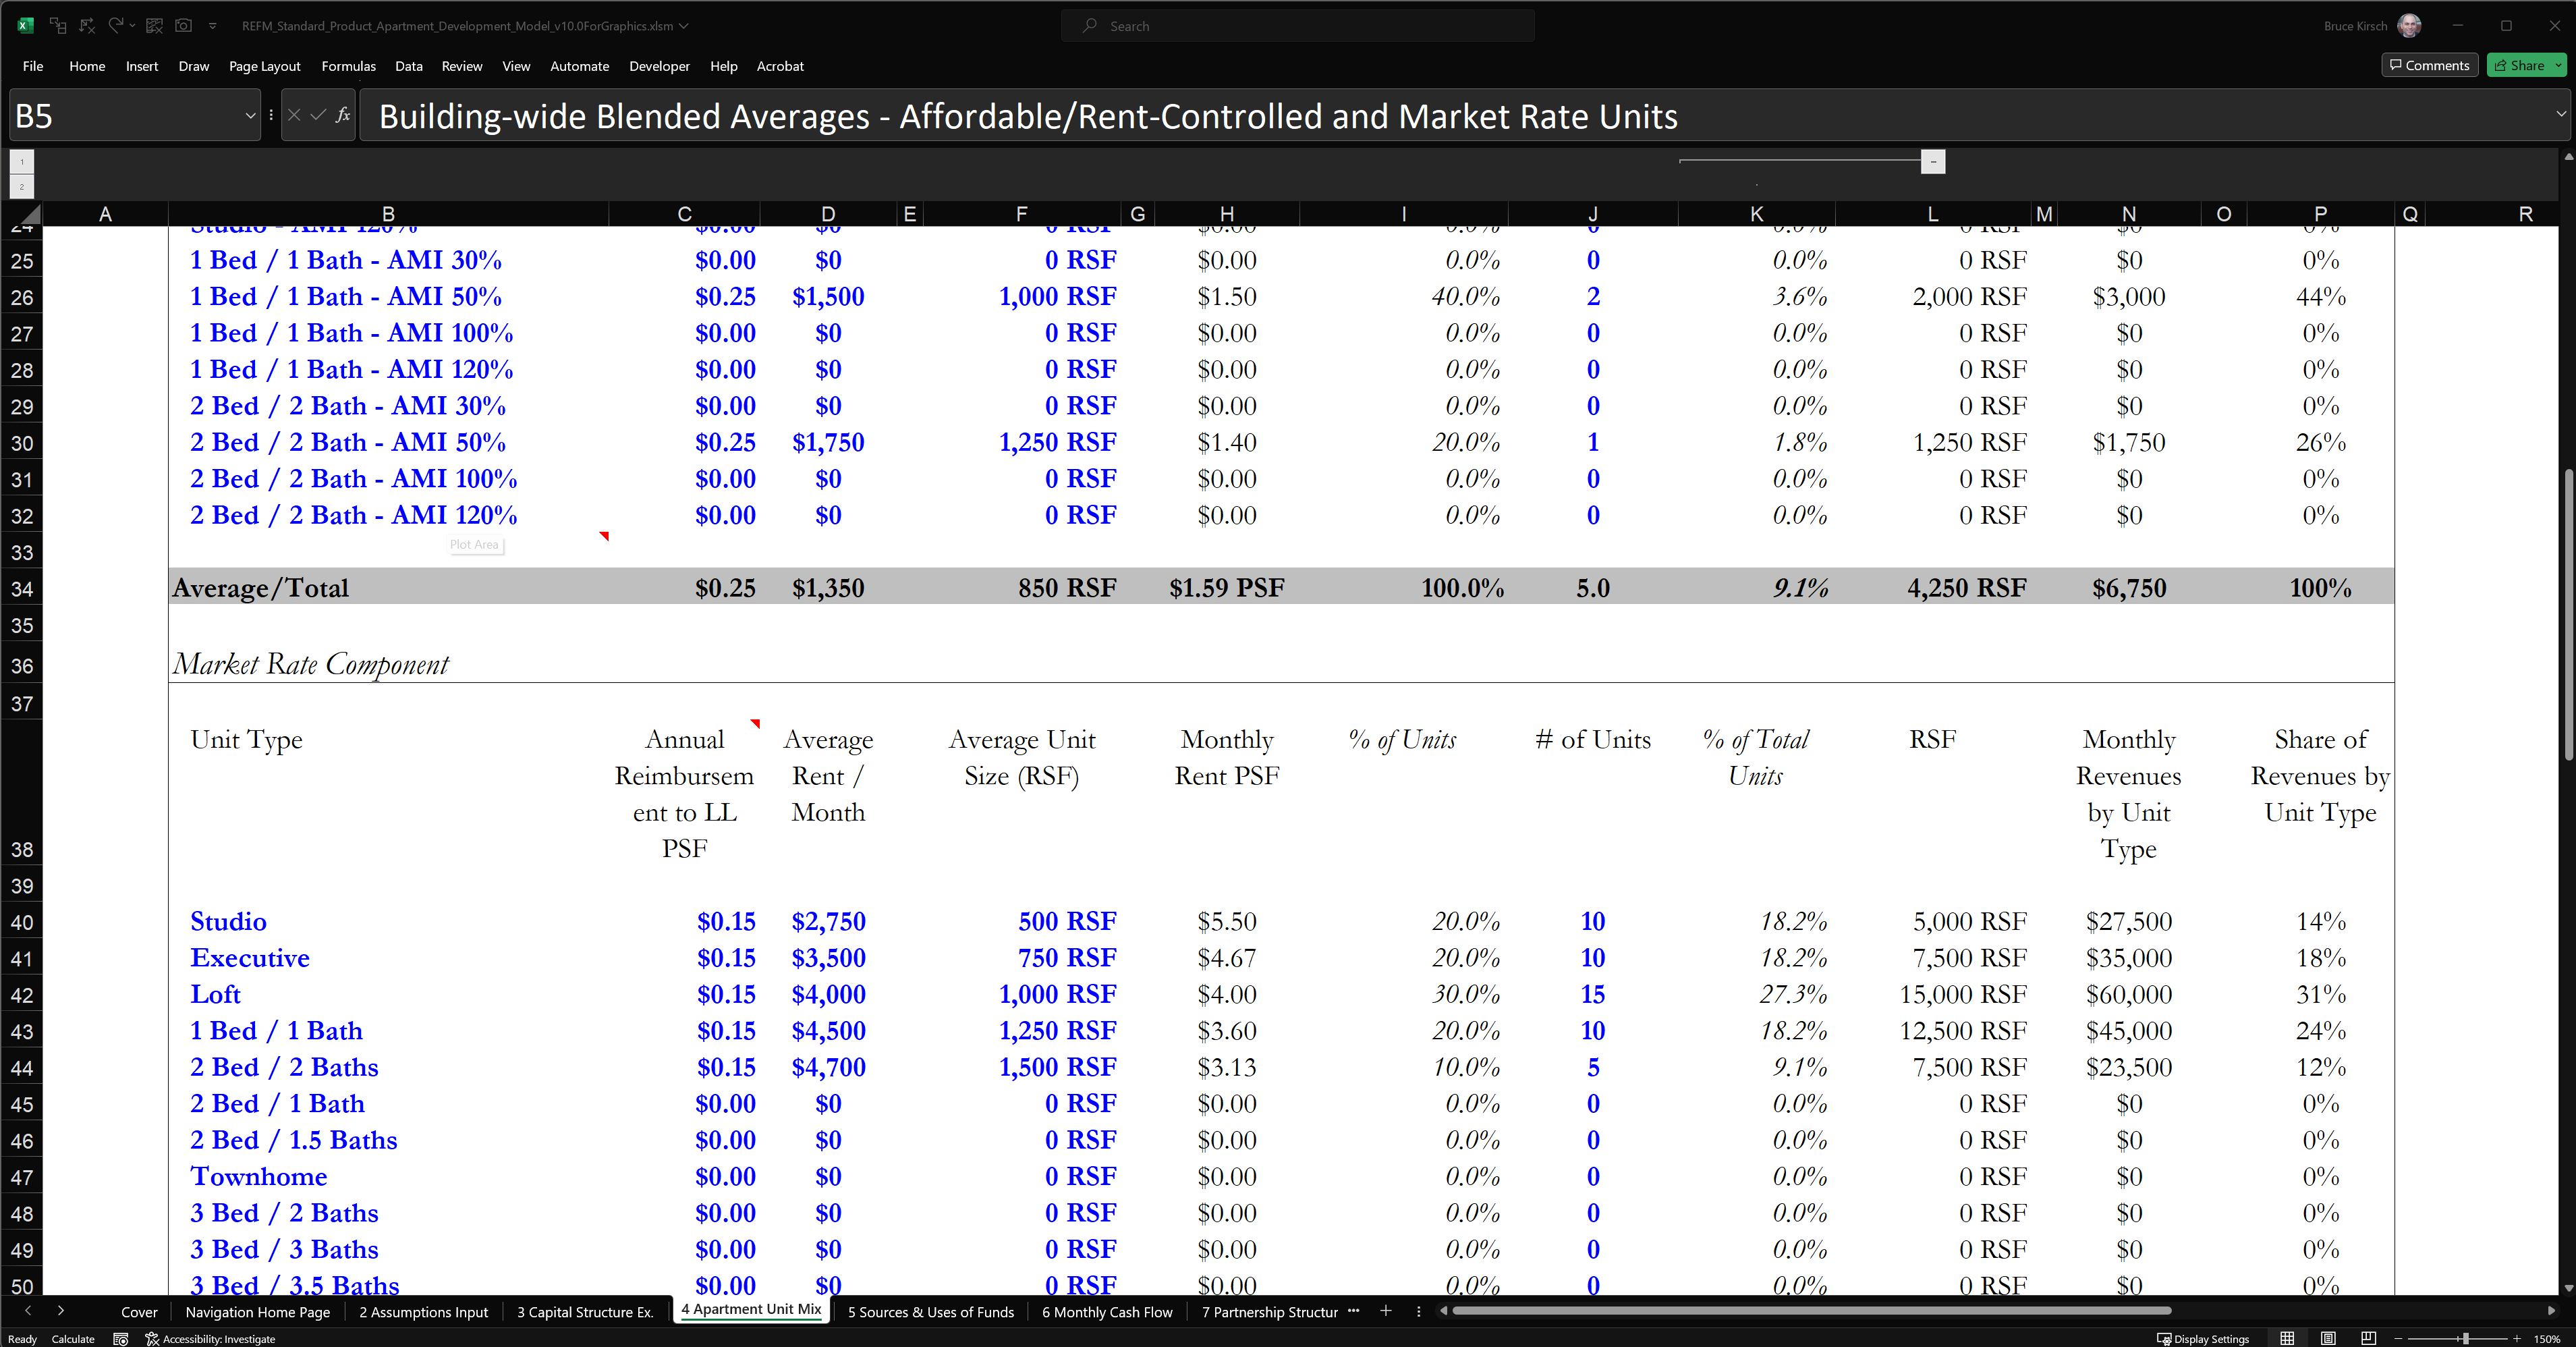Click the macro recording status bar icon
This screenshot has height=1347, width=2576.
click(121, 1338)
